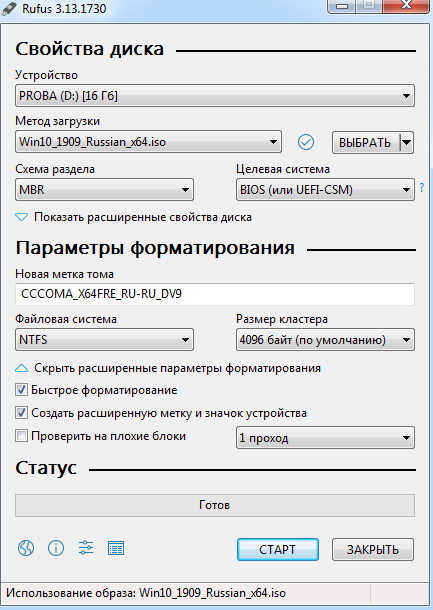Click the Rufus USB title icon

tap(9, 8)
